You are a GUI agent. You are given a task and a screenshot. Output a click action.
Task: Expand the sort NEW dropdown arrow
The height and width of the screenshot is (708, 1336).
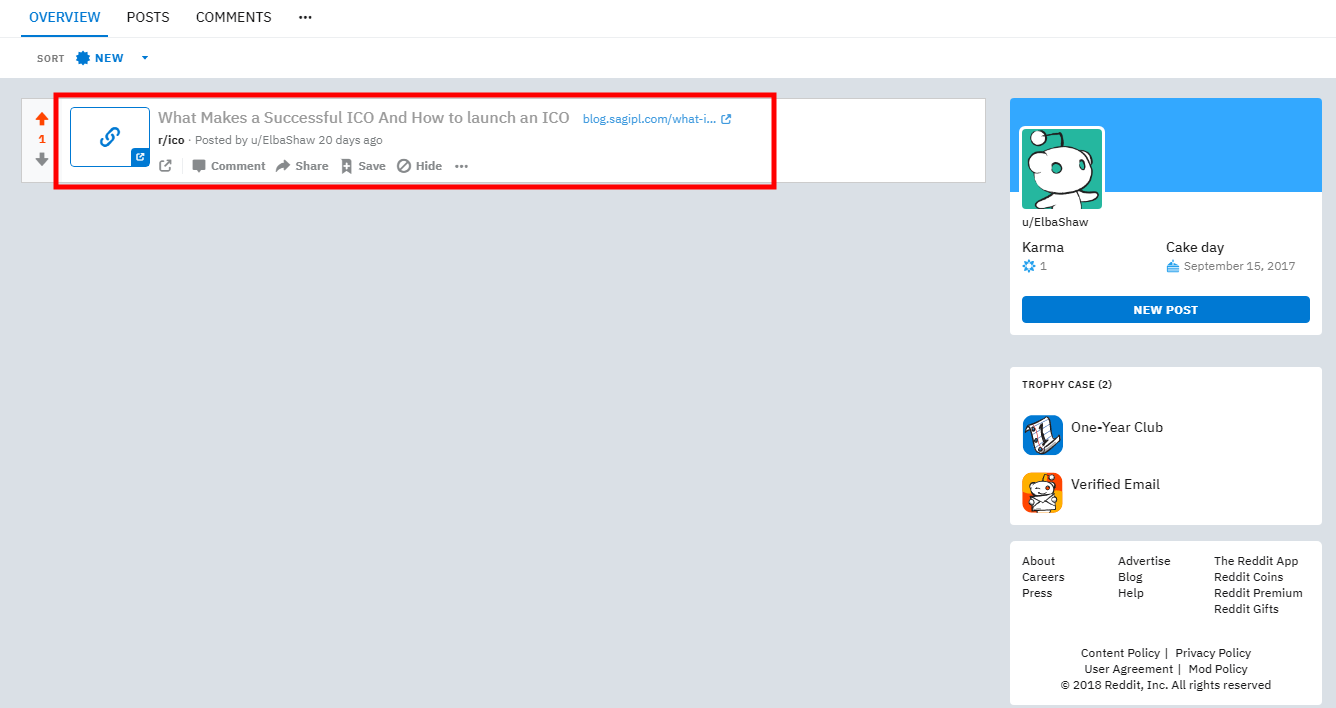pyautogui.click(x=145, y=58)
